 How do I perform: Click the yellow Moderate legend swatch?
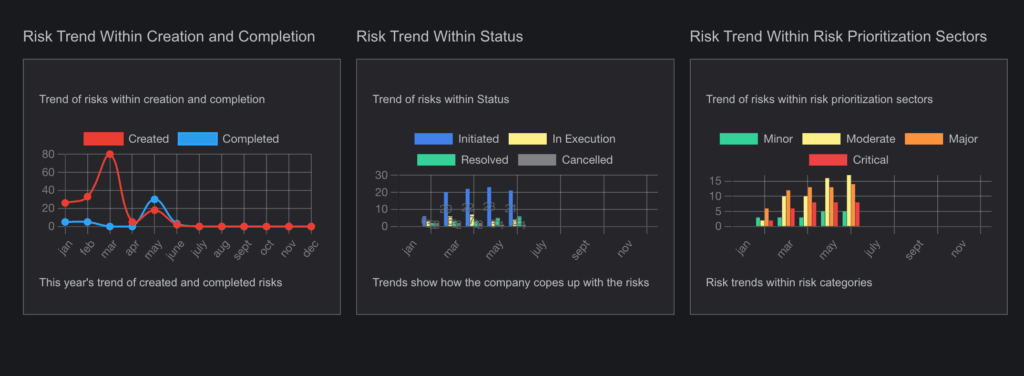point(822,138)
